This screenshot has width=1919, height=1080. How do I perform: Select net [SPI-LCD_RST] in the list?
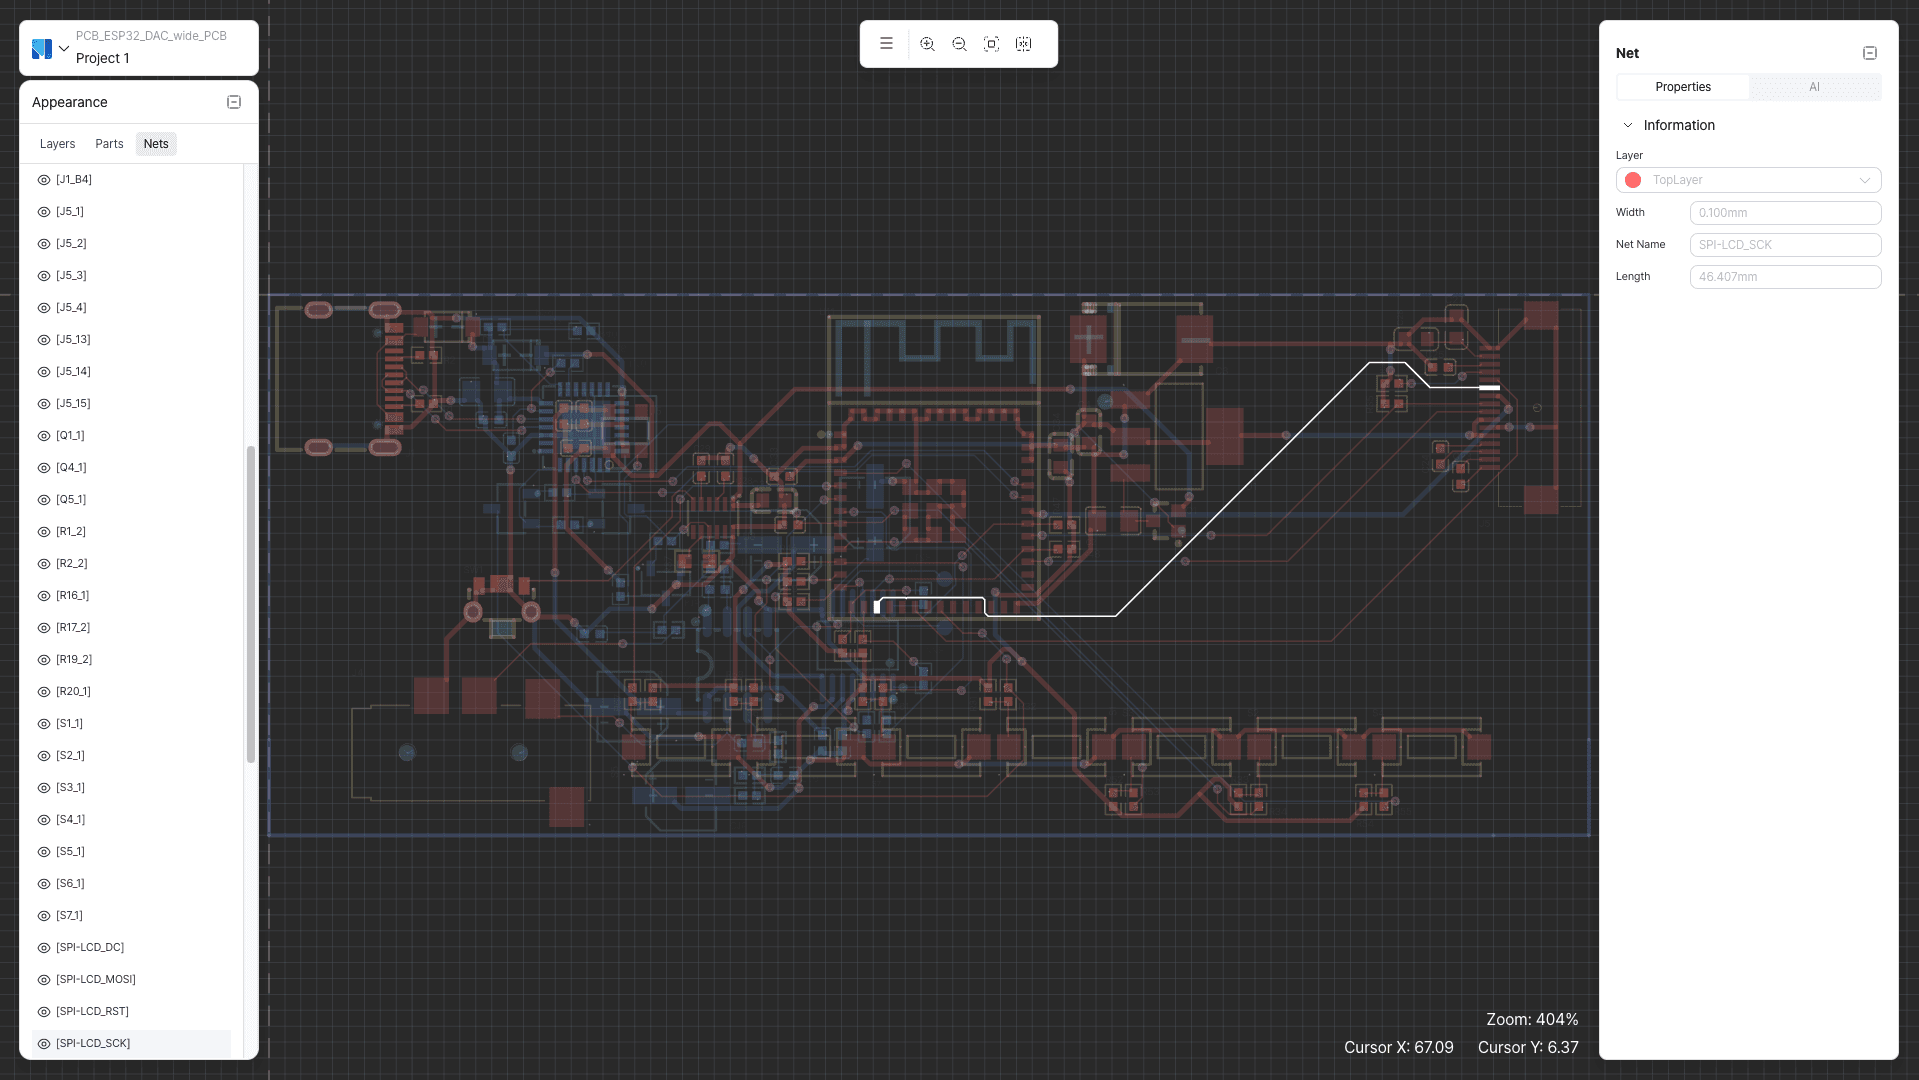pyautogui.click(x=131, y=1011)
